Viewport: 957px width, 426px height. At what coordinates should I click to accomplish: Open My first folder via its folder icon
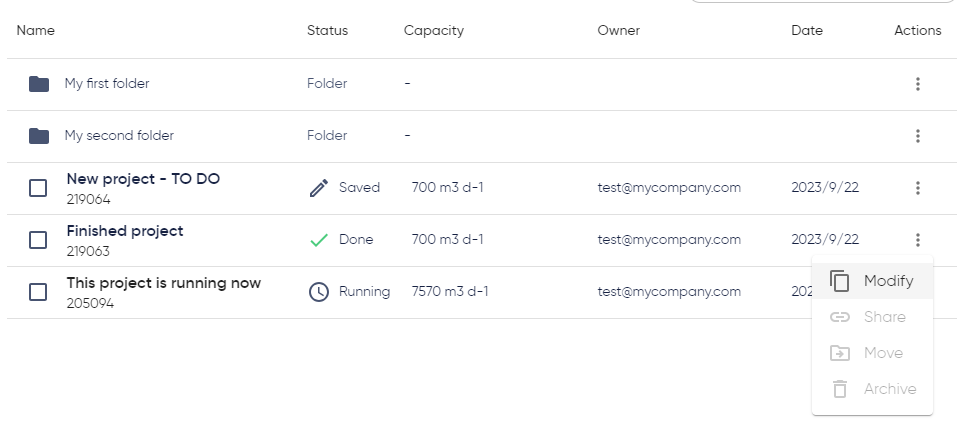tap(39, 84)
